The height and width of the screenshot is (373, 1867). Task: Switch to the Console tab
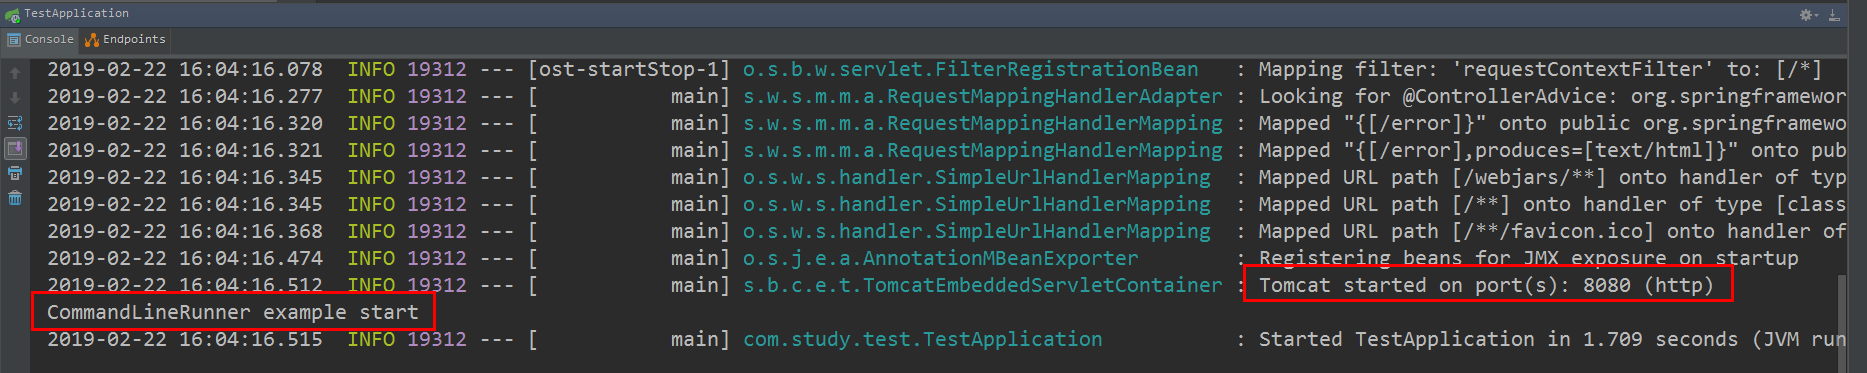(41, 40)
